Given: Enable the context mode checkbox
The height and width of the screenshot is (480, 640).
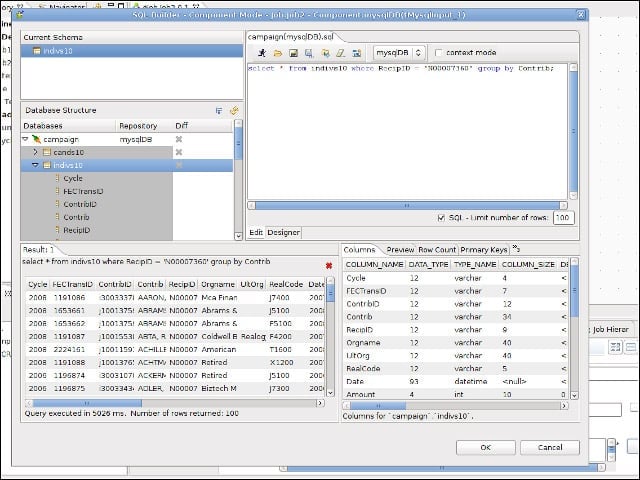Looking at the screenshot, I should pyautogui.click(x=439, y=53).
